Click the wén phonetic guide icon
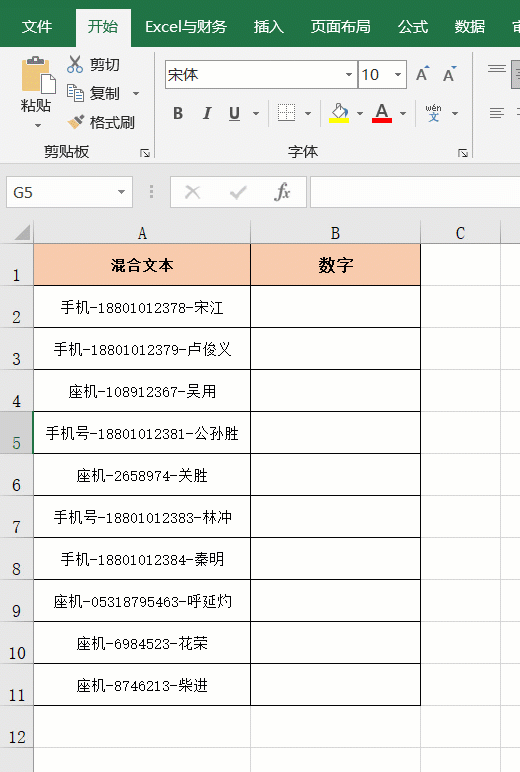The height and width of the screenshot is (772, 520). tap(433, 113)
